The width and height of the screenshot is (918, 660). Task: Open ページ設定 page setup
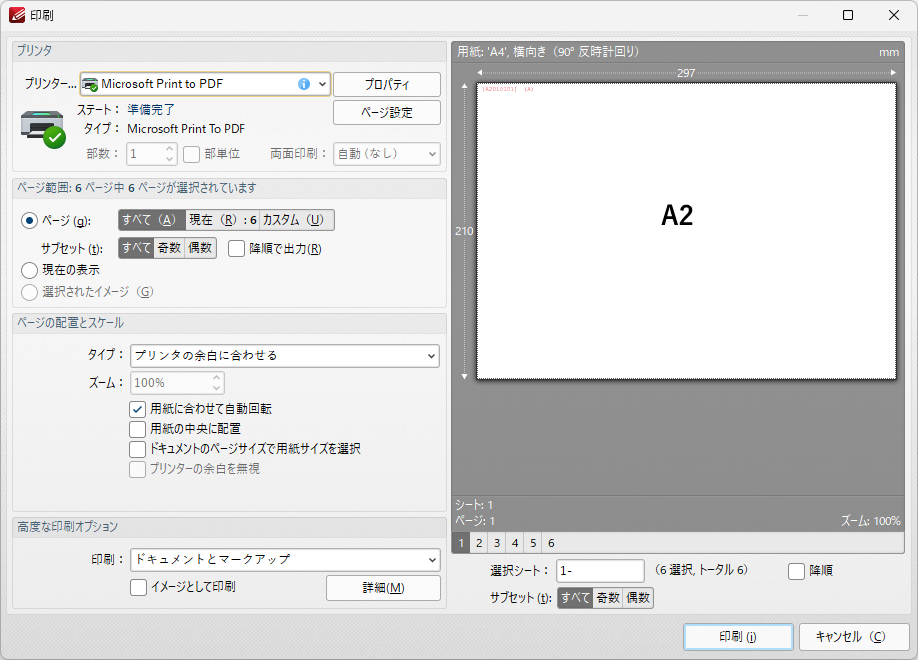[386, 112]
